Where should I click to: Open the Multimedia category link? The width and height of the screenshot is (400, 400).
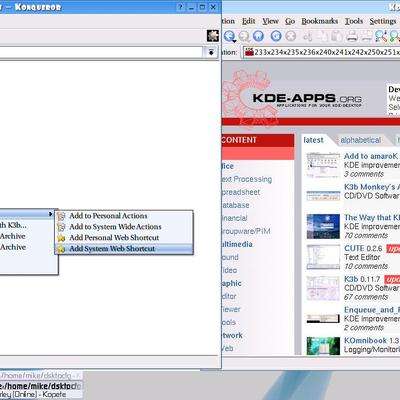click(x=237, y=244)
